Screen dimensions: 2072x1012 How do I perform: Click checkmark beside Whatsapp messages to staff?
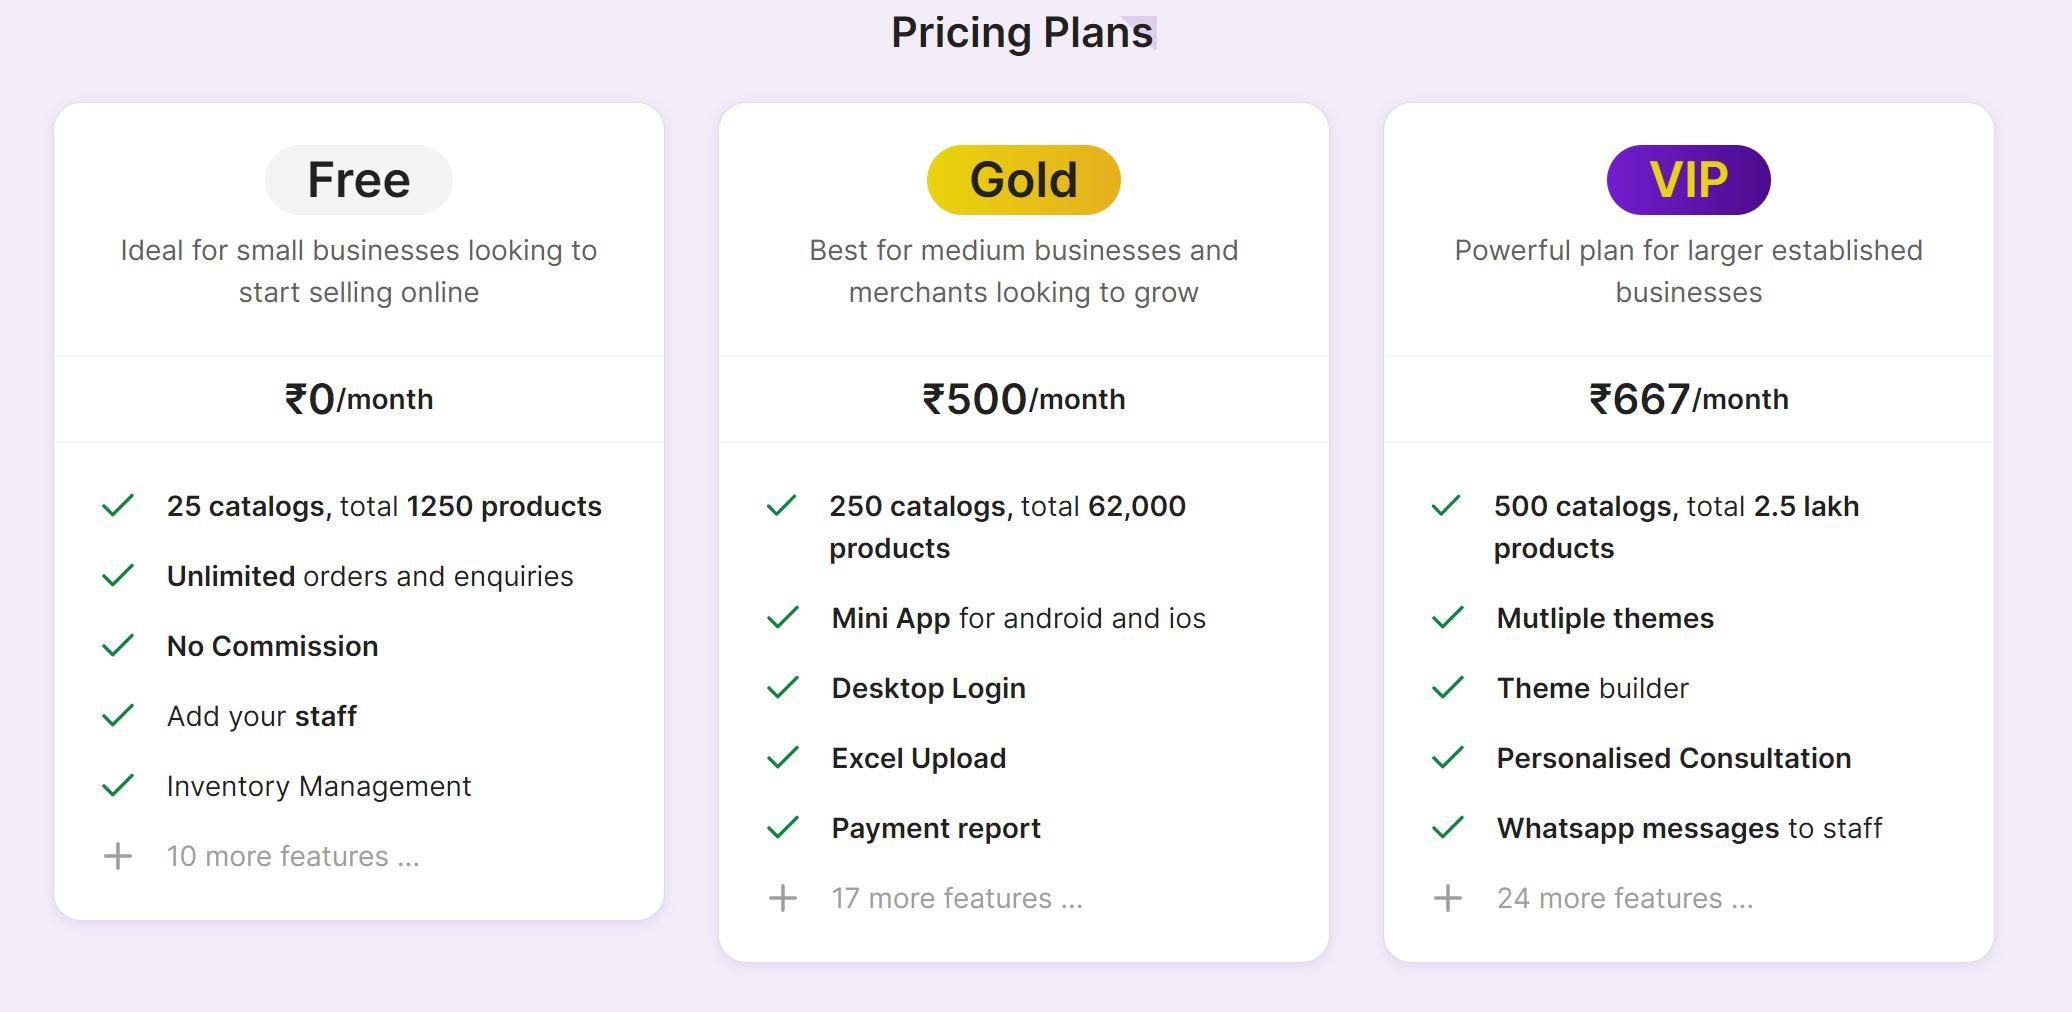click(1448, 828)
